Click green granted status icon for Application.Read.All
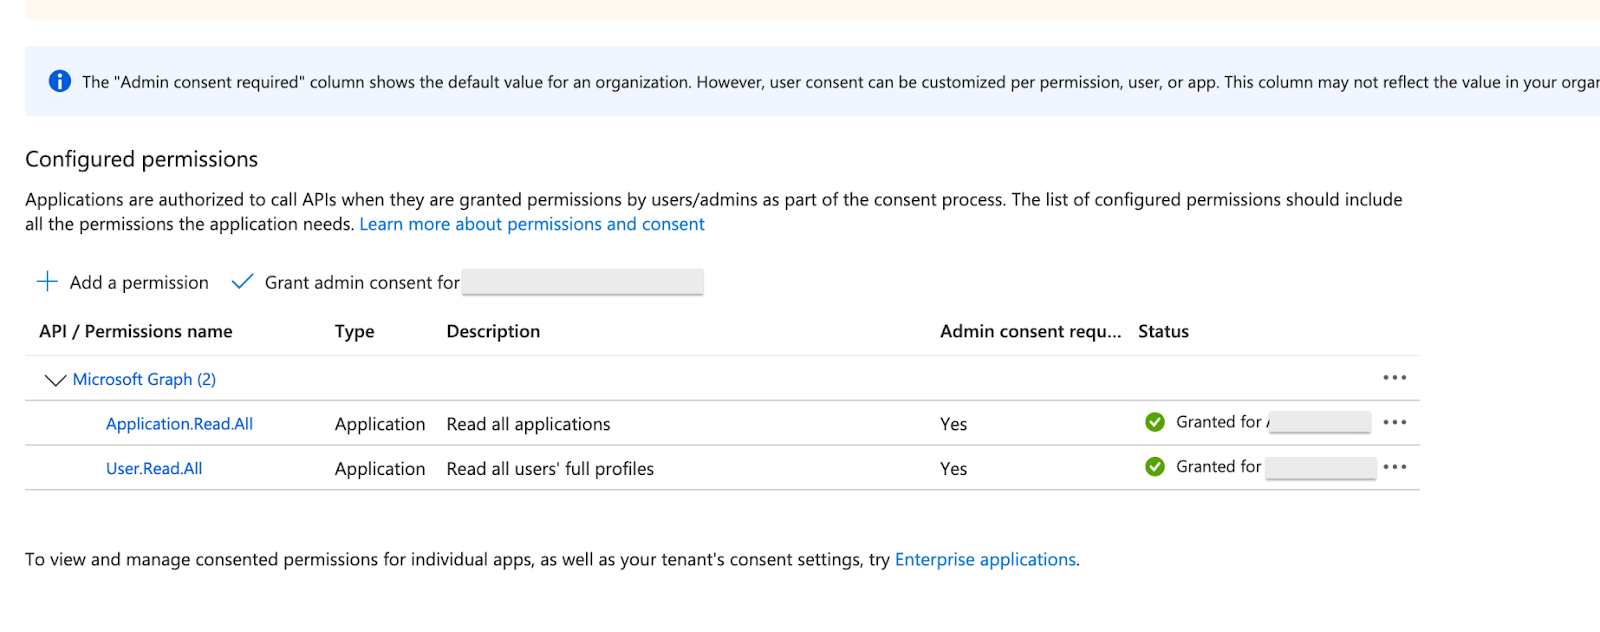 coord(1155,422)
